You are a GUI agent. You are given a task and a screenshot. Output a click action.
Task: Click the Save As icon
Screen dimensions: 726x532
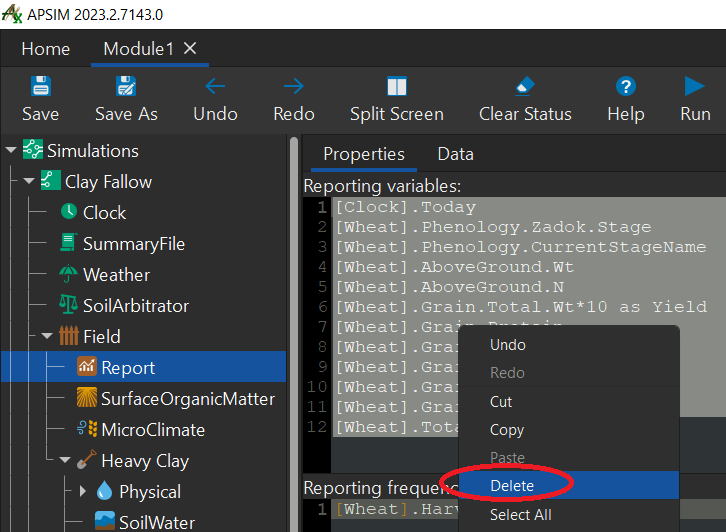coord(126,86)
